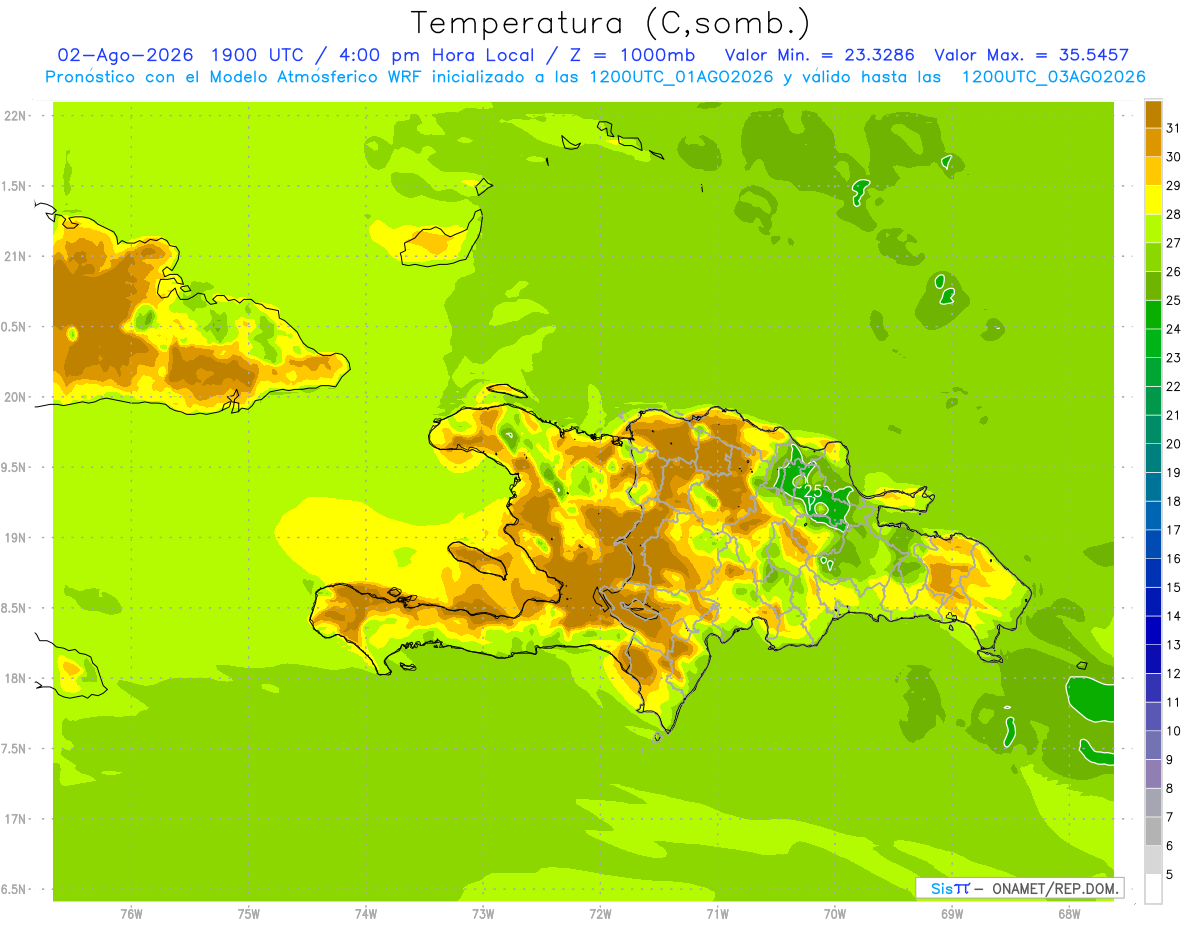Click the legend value '14'
1200x927 pixels.
pos(1174,616)
